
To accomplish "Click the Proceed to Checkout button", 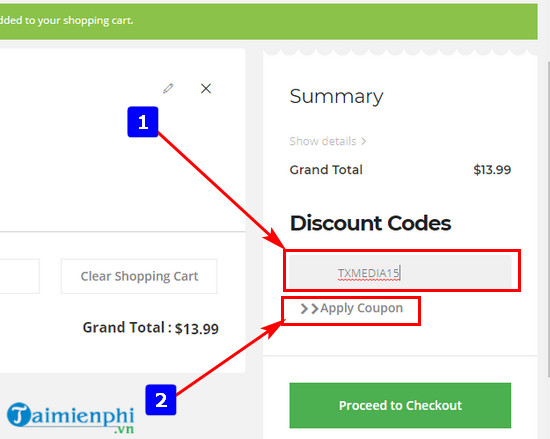I will pyautogui.click(x=400, y=405).
